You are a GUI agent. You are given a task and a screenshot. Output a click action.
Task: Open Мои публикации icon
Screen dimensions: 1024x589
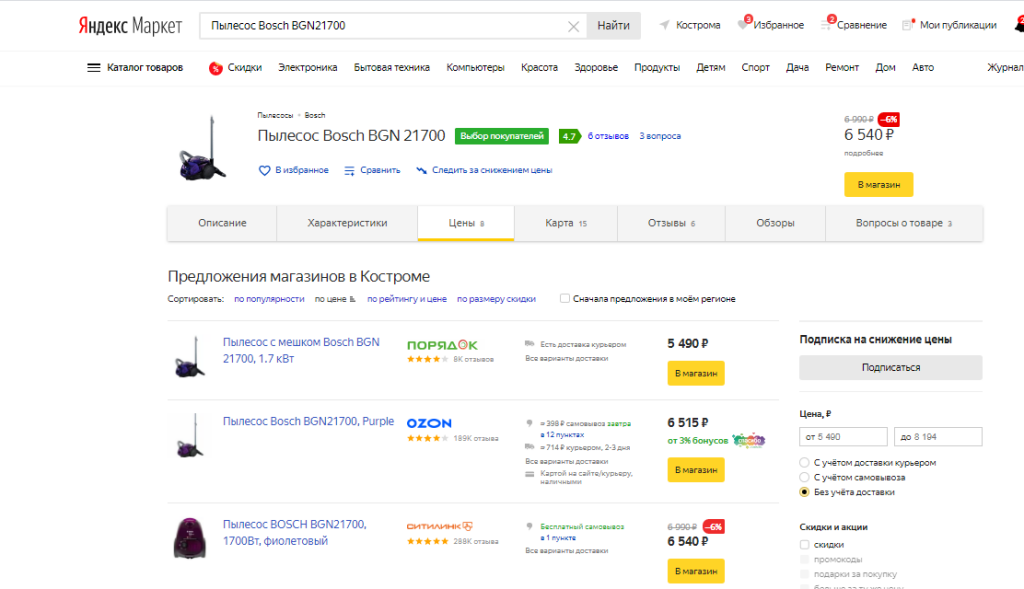908,25
